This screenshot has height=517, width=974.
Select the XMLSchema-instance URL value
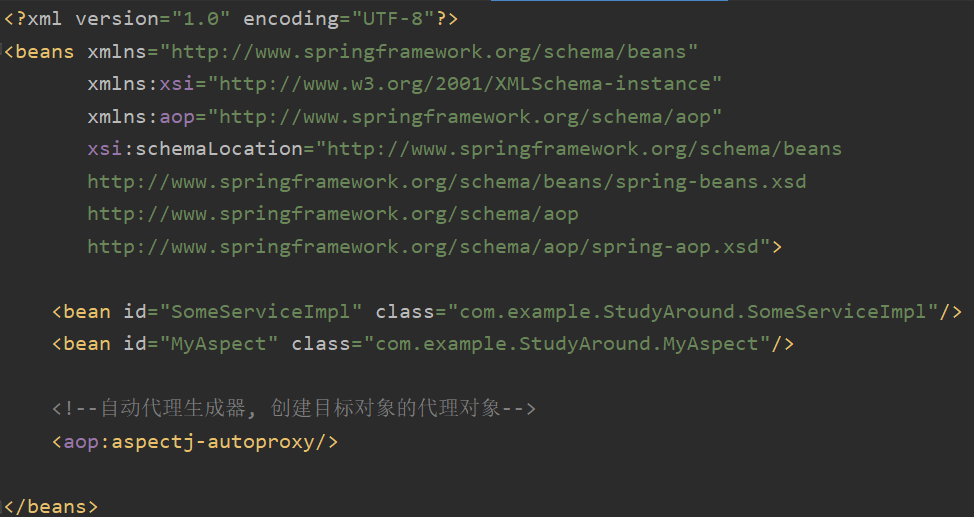point(465,84)
